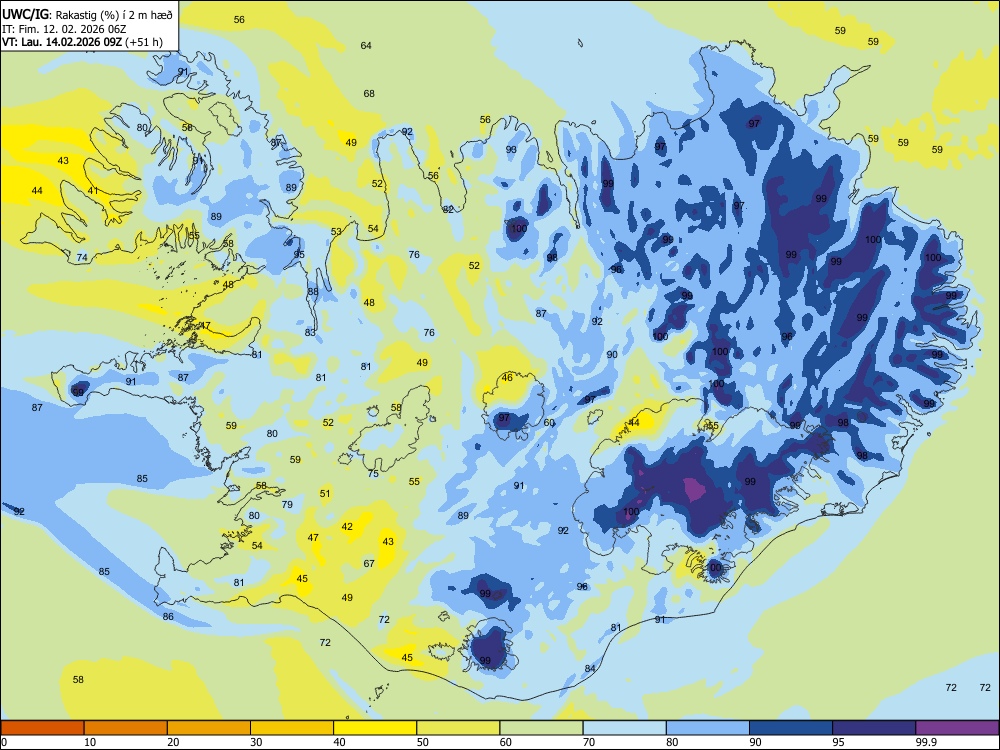Select the humidity reading 90 on the map
1000x750 pixels.
pyautogui.click(x=612, y=355)
